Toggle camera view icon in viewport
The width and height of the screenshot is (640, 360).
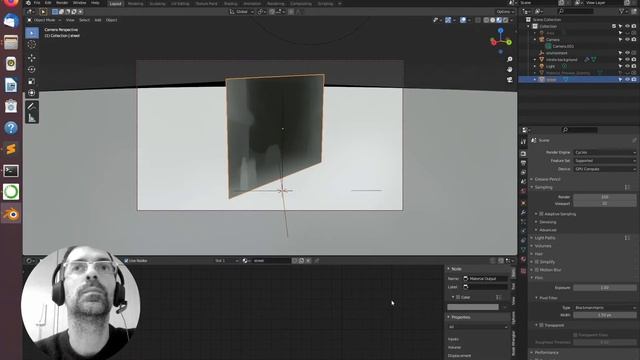pyautogui.click(x=510, y=80)
